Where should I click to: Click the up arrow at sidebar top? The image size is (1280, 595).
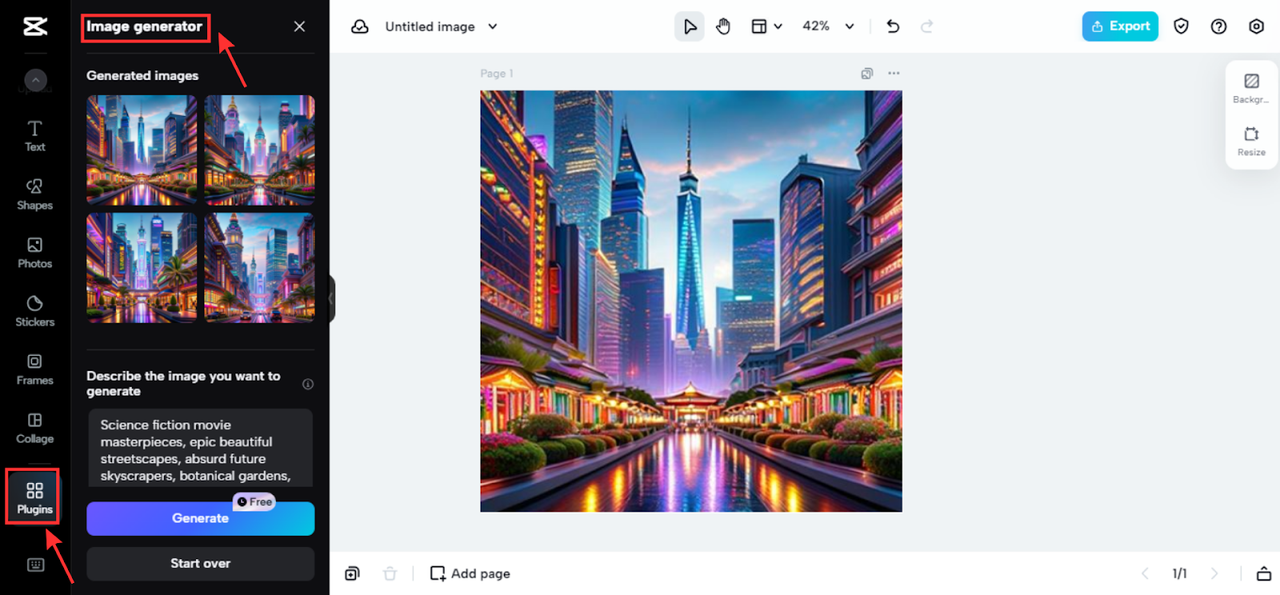pyautogui.click(x=35, y=80)
